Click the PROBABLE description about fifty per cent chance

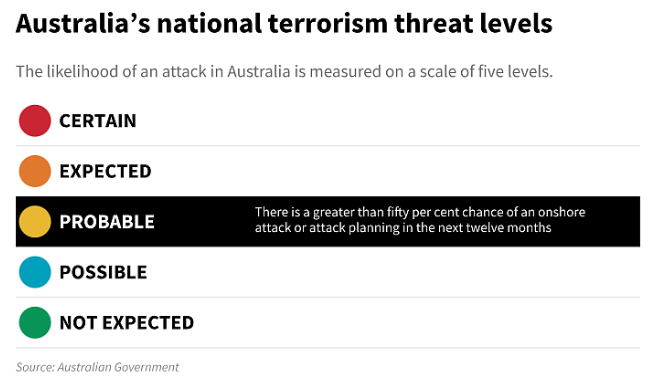click(x=420, y=220)
